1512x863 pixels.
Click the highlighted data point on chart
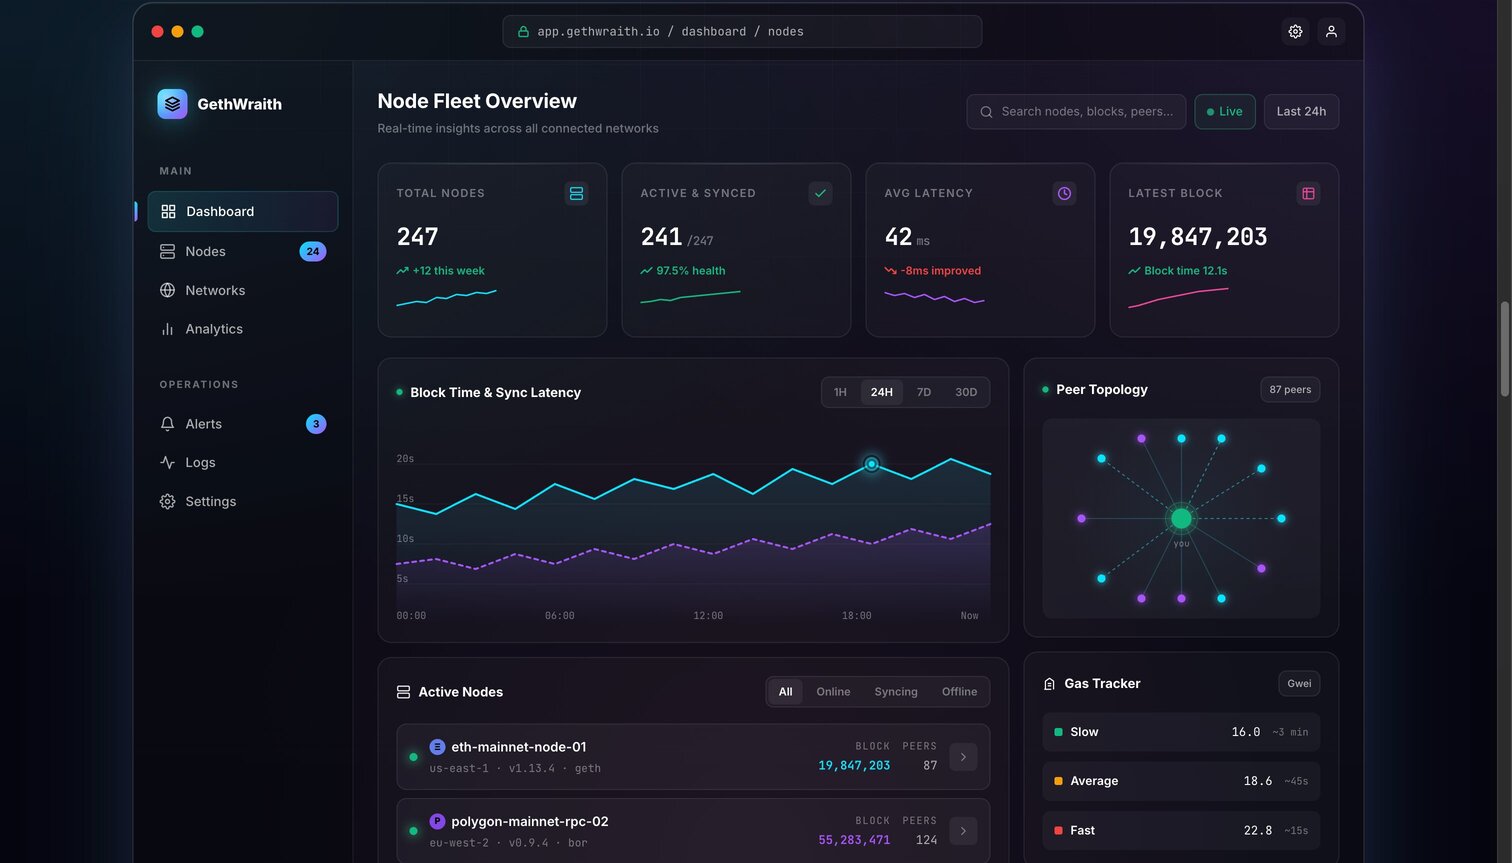(871, 464)
